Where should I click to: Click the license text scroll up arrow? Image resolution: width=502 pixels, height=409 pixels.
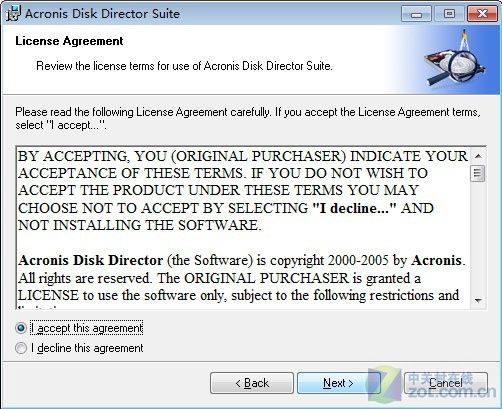pyautogui.click(x=478, y=156)
